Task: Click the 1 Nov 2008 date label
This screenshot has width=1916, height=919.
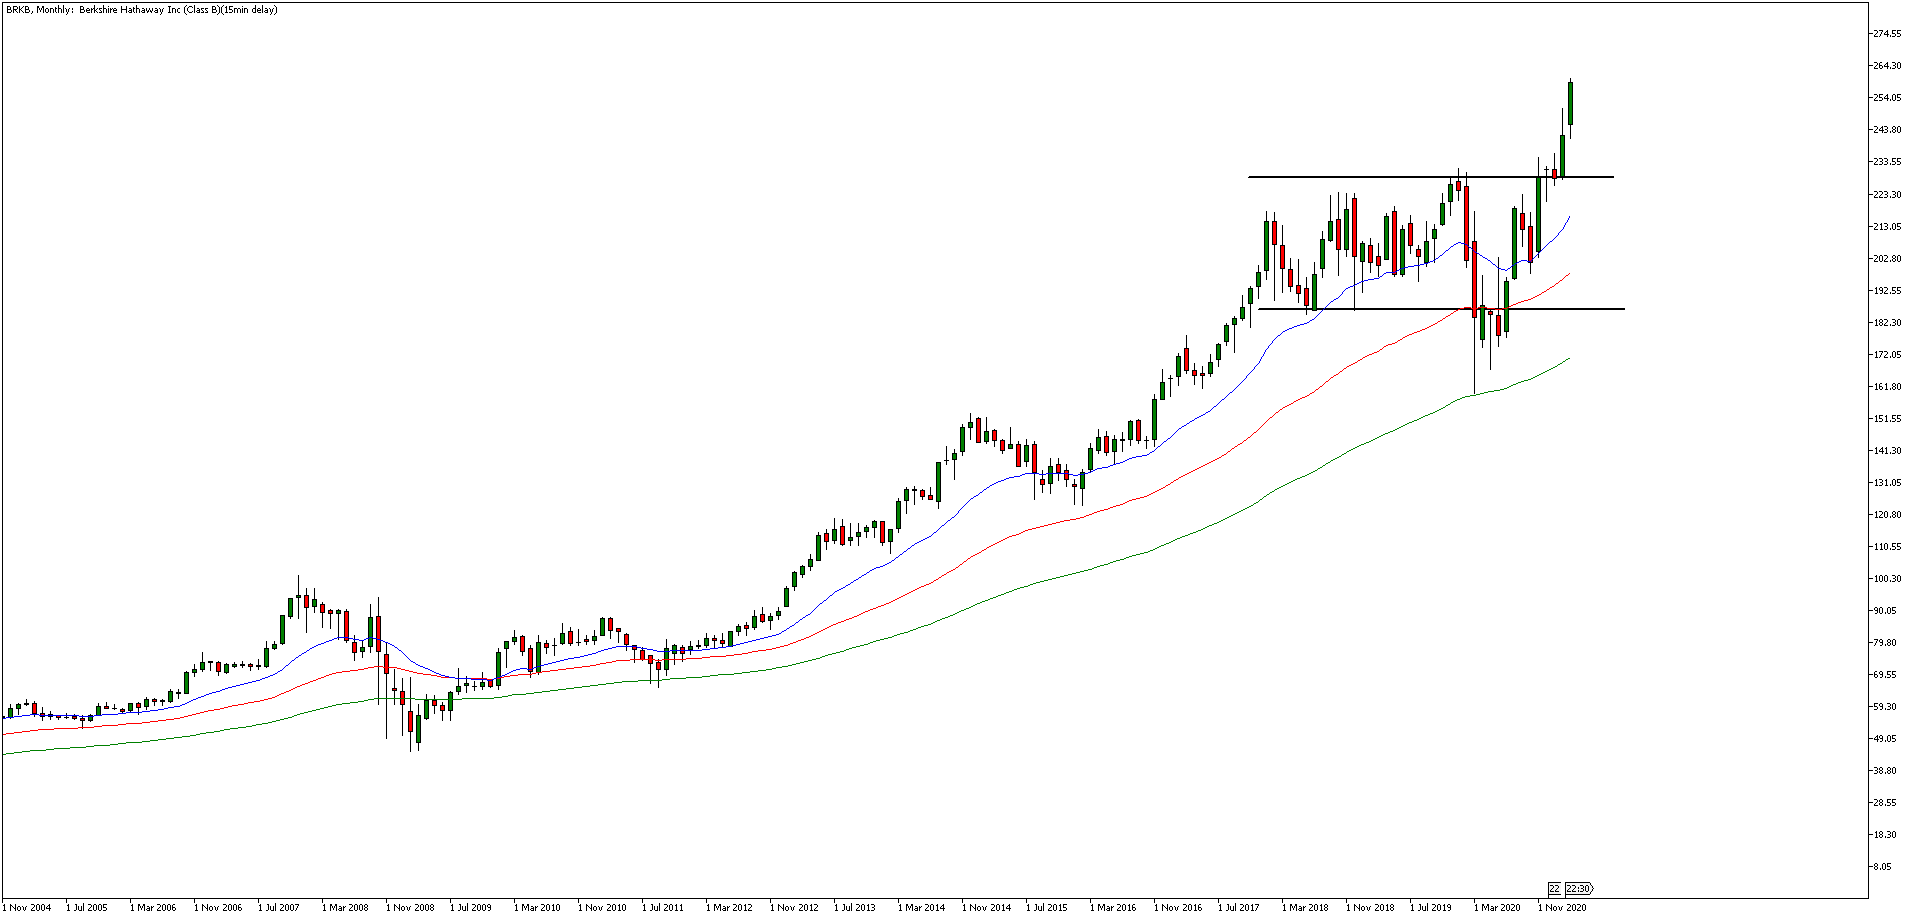Action: [411, 908]
